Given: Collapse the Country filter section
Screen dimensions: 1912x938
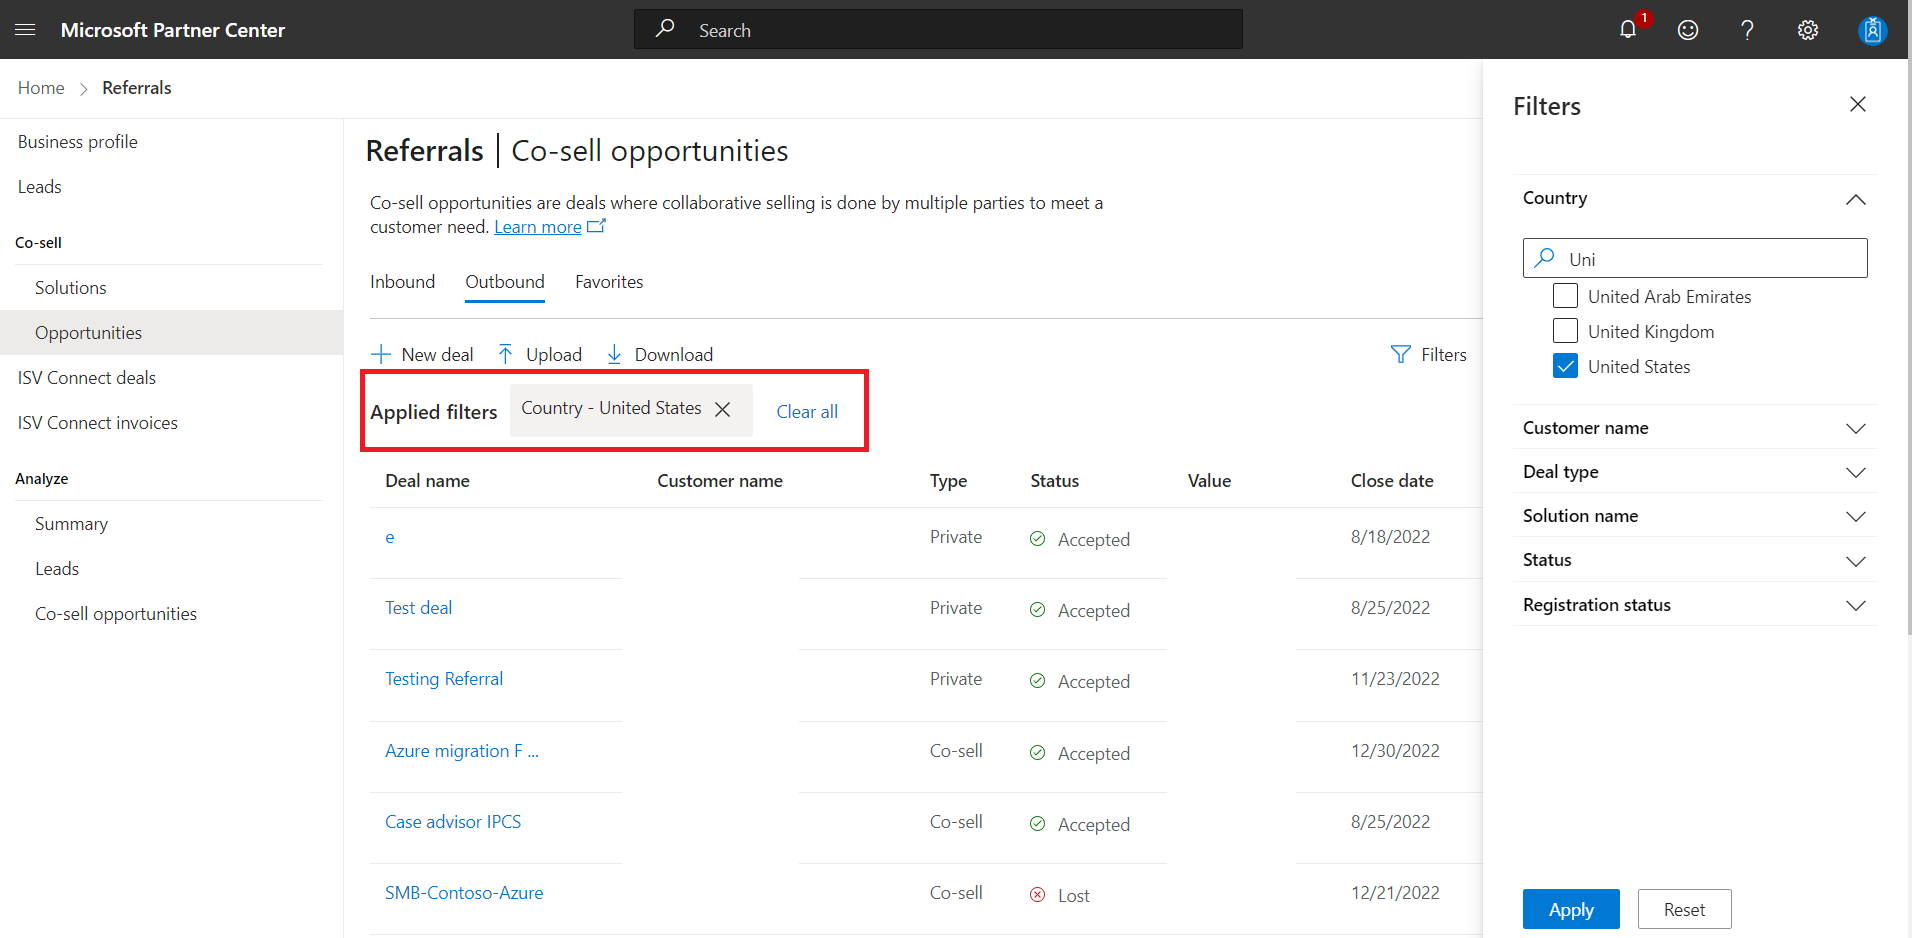Looking at the screenshot, I should click(1855, 199).
